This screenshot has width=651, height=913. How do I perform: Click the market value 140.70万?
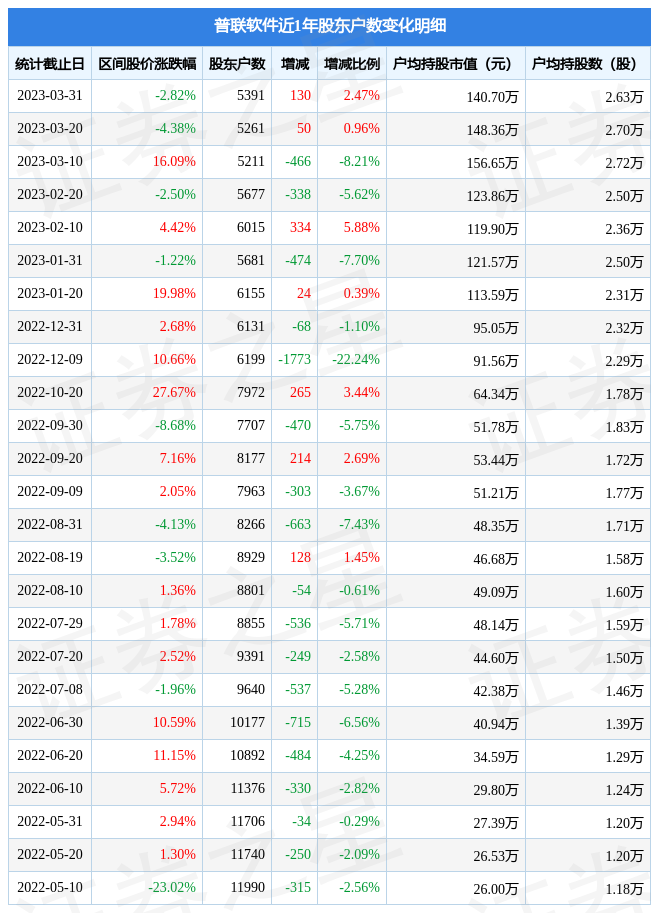coord(492,97)
